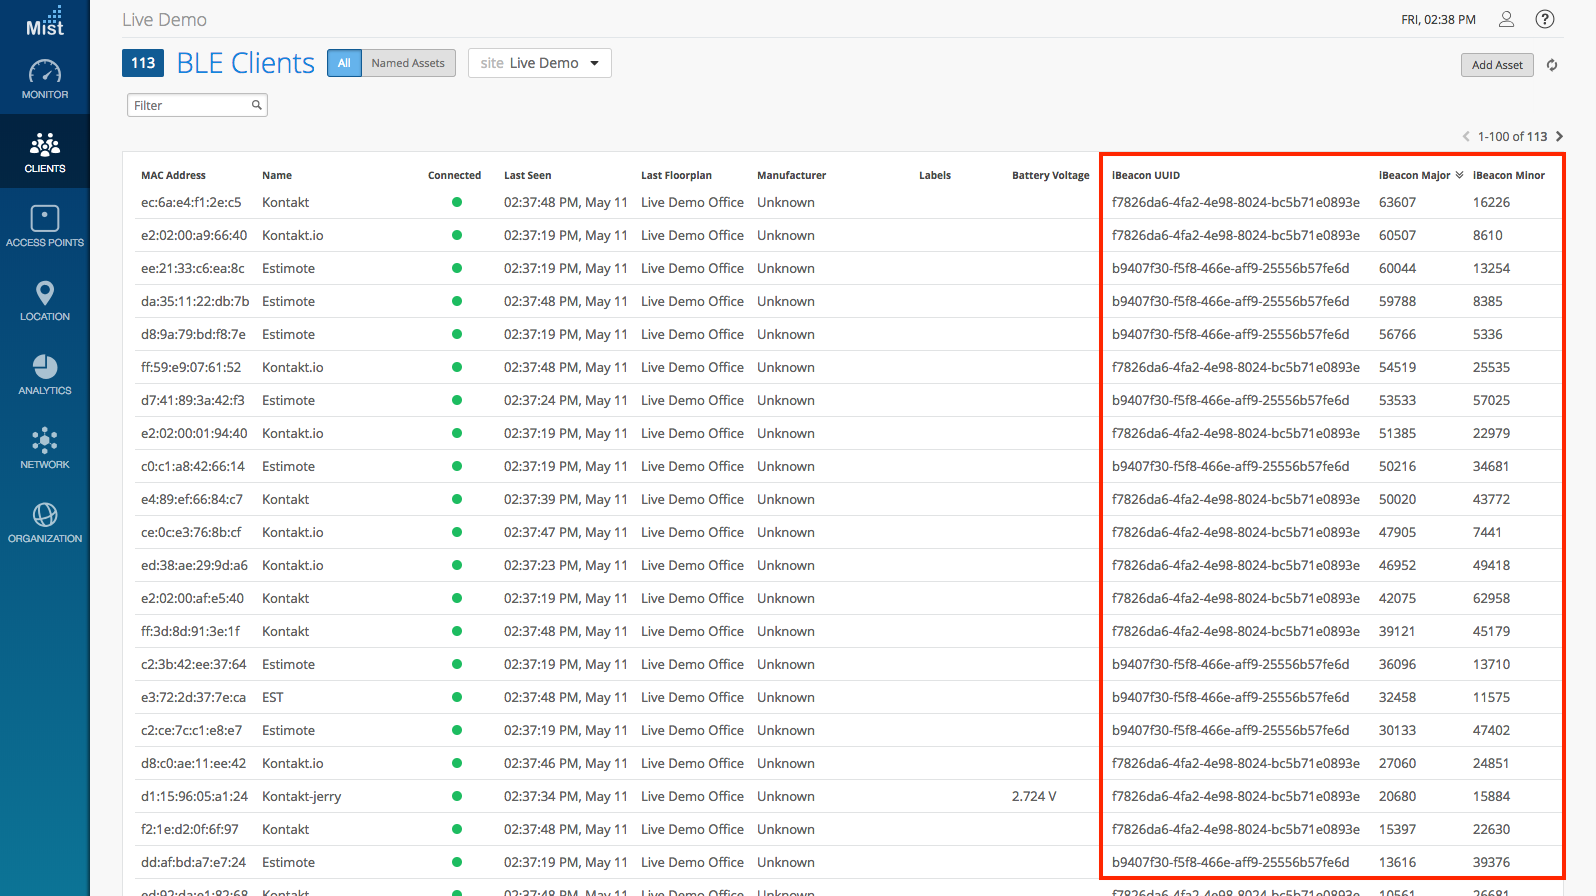
Task: Click the Mist logo
Action: [x=45, y=21]
